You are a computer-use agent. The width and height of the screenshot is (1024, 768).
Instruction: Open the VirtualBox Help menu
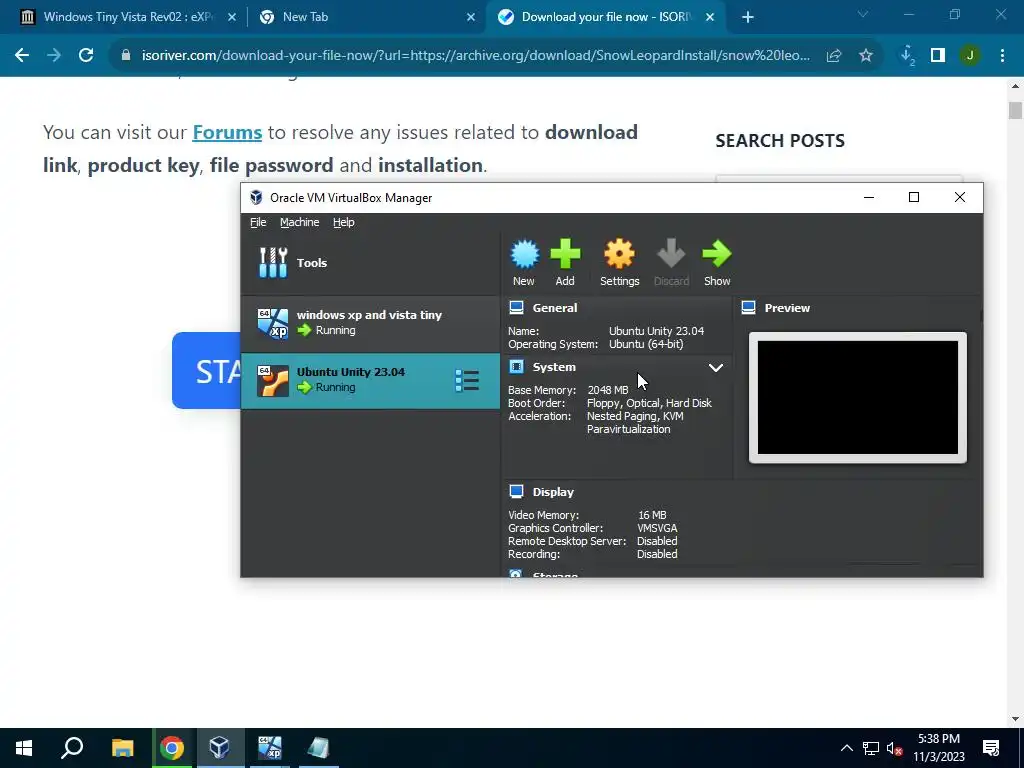(x=344, y=222)
